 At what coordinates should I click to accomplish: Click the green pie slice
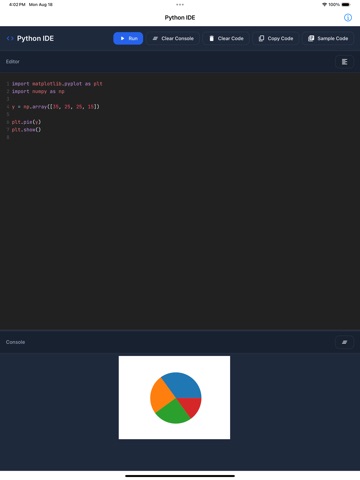[x=173, y=412]
